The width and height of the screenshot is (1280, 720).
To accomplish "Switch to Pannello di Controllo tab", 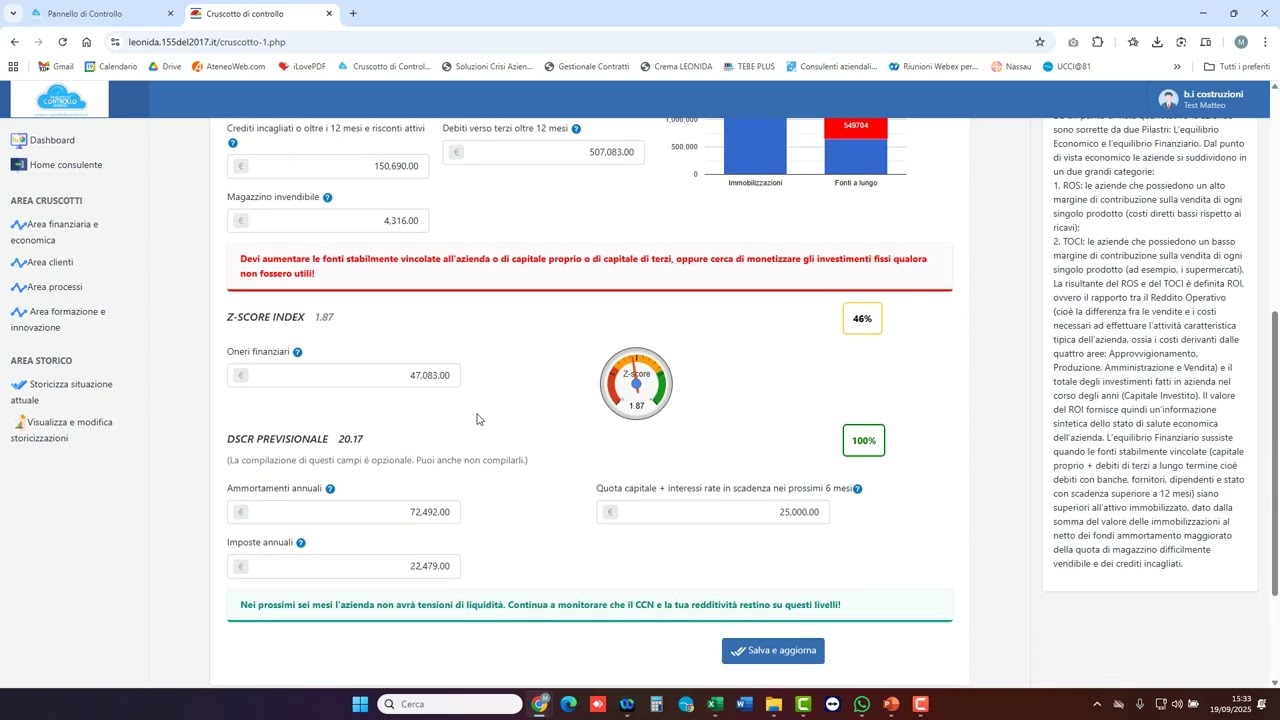I will [85, 14].
